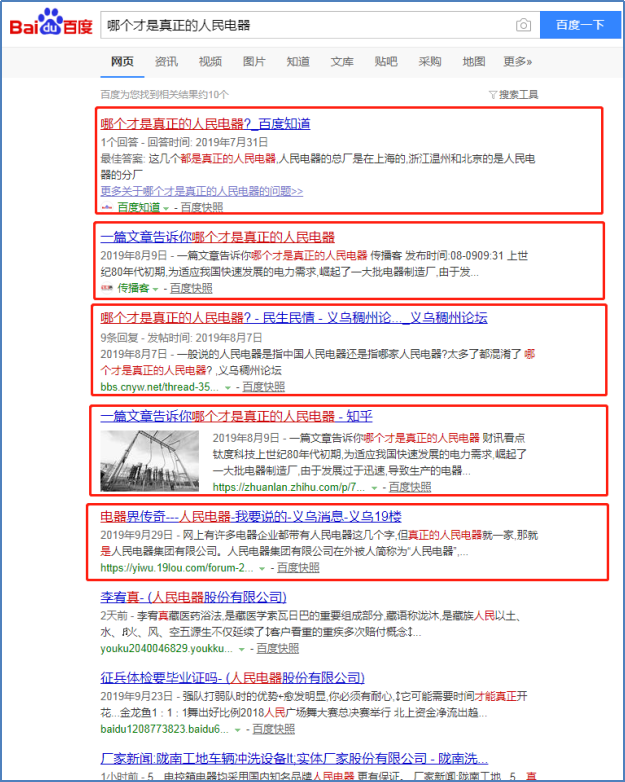Open 厂家新闻:陇南工地车辆冲洗设备 result
625x782 pixels.
click(x=294, y=759)
